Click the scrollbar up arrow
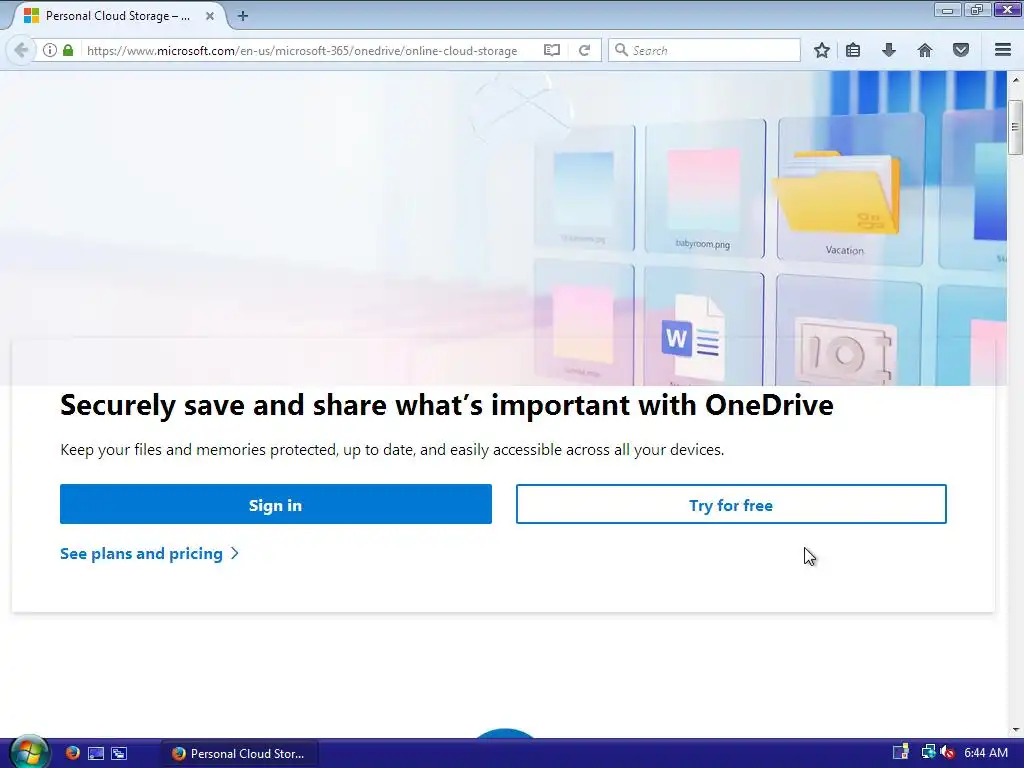Image resolution: width=1024 pixels, height=768 pixels. coord(1016,79)
